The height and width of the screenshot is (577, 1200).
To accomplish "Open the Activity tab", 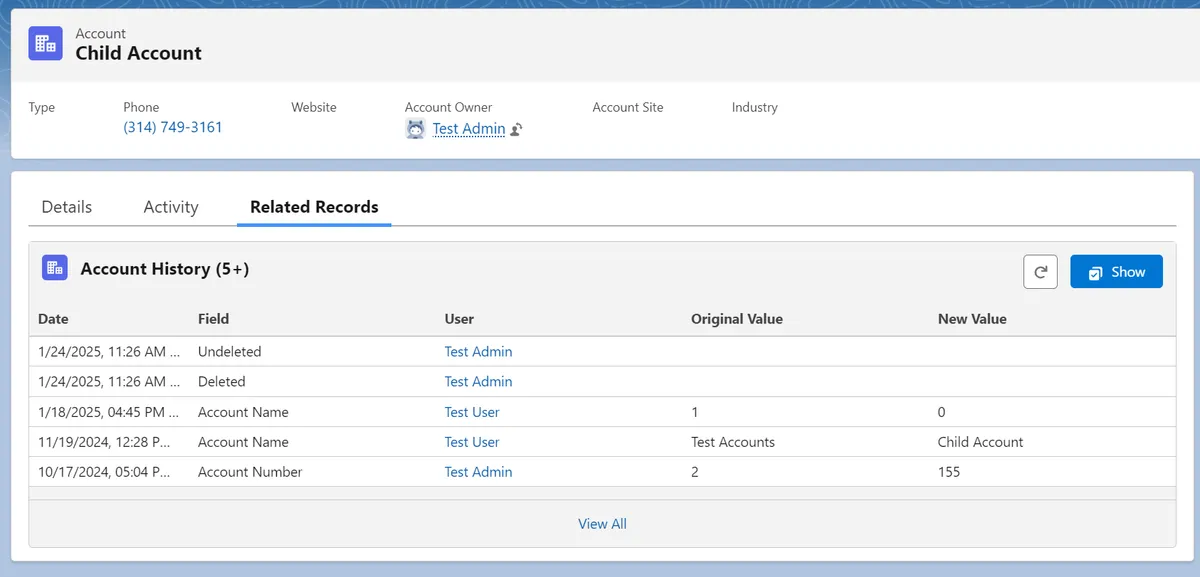I will (x=171, y=207).
